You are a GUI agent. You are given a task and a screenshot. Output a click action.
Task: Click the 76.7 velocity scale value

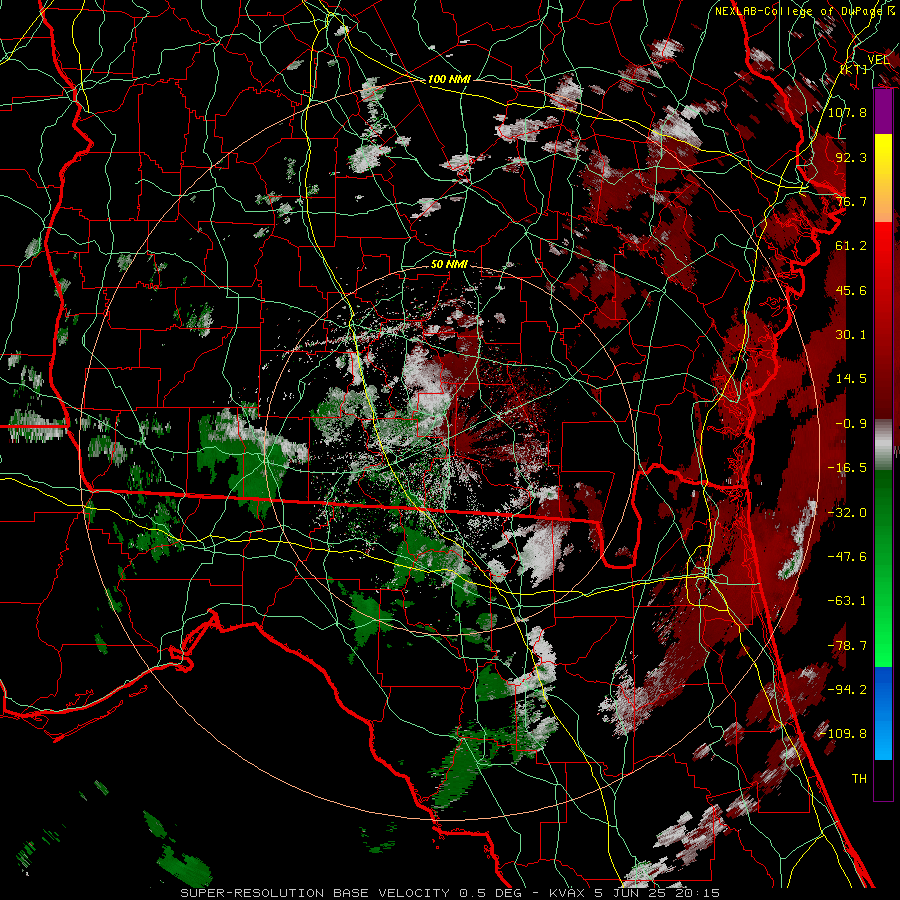[x=851, y=201]
